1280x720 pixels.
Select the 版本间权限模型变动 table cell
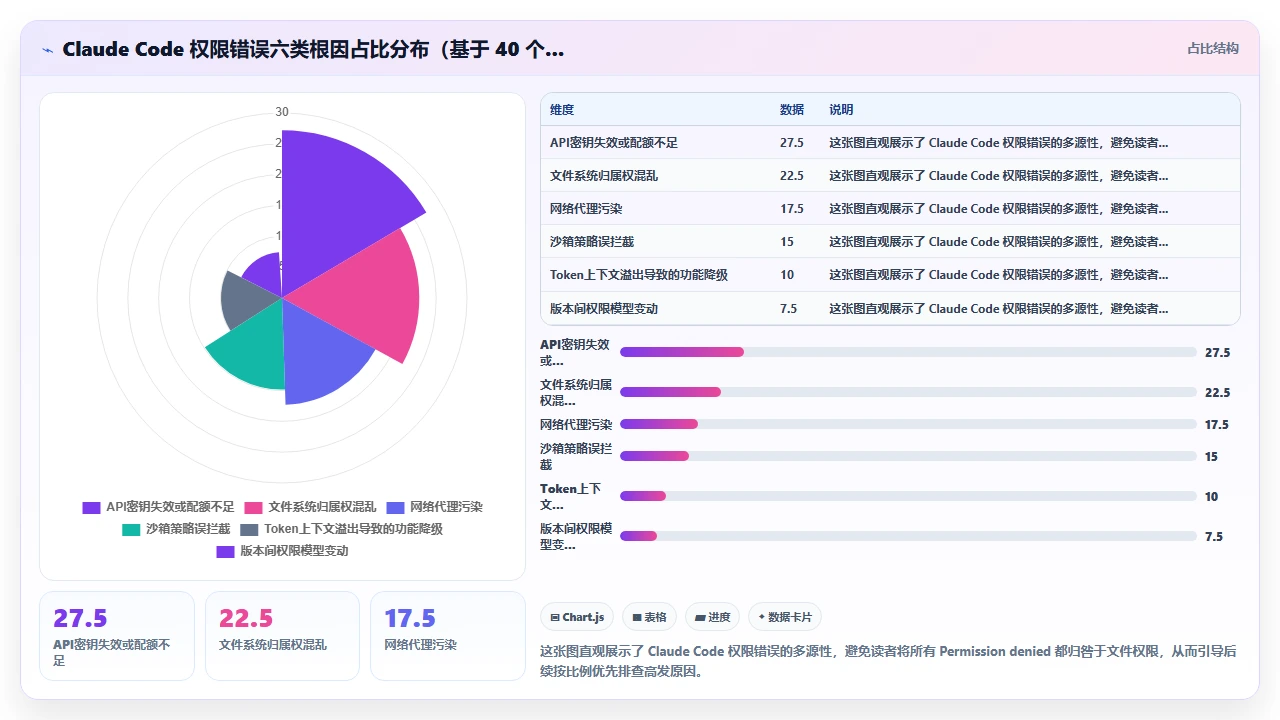[x=604, y=308]
